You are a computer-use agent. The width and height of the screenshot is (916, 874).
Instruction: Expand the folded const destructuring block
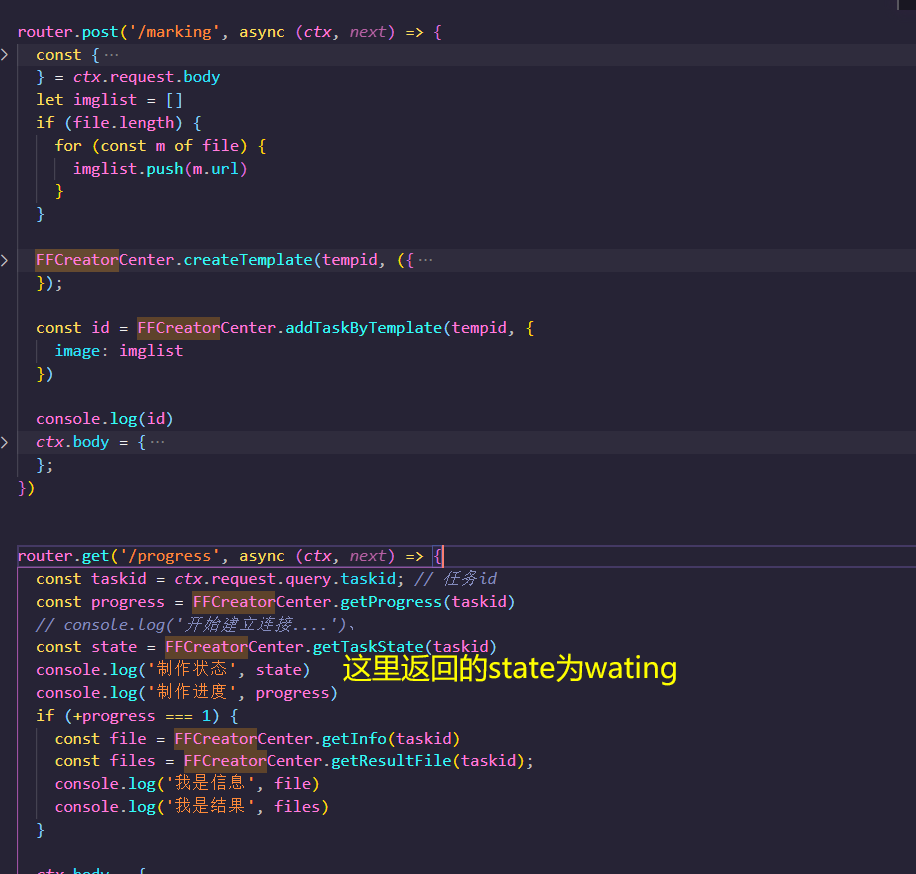pyautogui.click(x=5, y=55)
